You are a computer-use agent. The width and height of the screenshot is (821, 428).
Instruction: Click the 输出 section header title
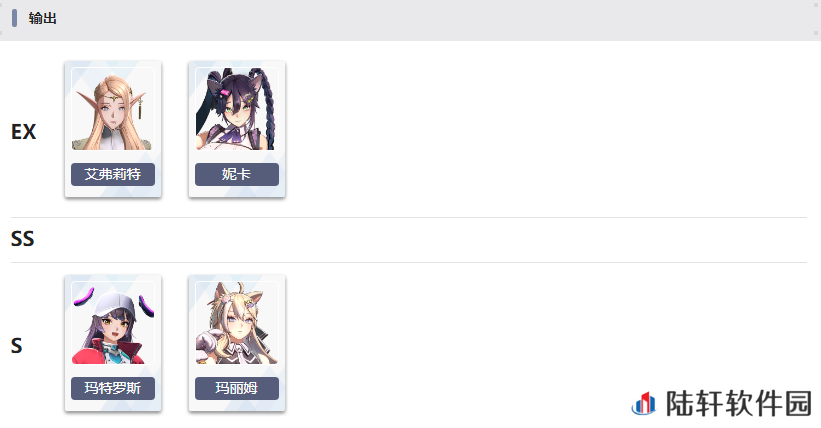[x=43, y=18]
